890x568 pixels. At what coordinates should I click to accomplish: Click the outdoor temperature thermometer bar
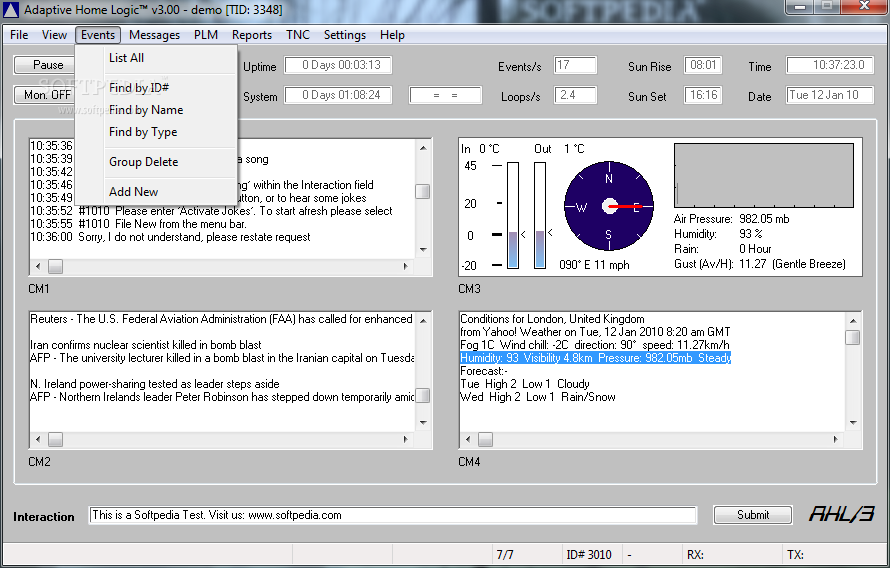click(540, 215)
